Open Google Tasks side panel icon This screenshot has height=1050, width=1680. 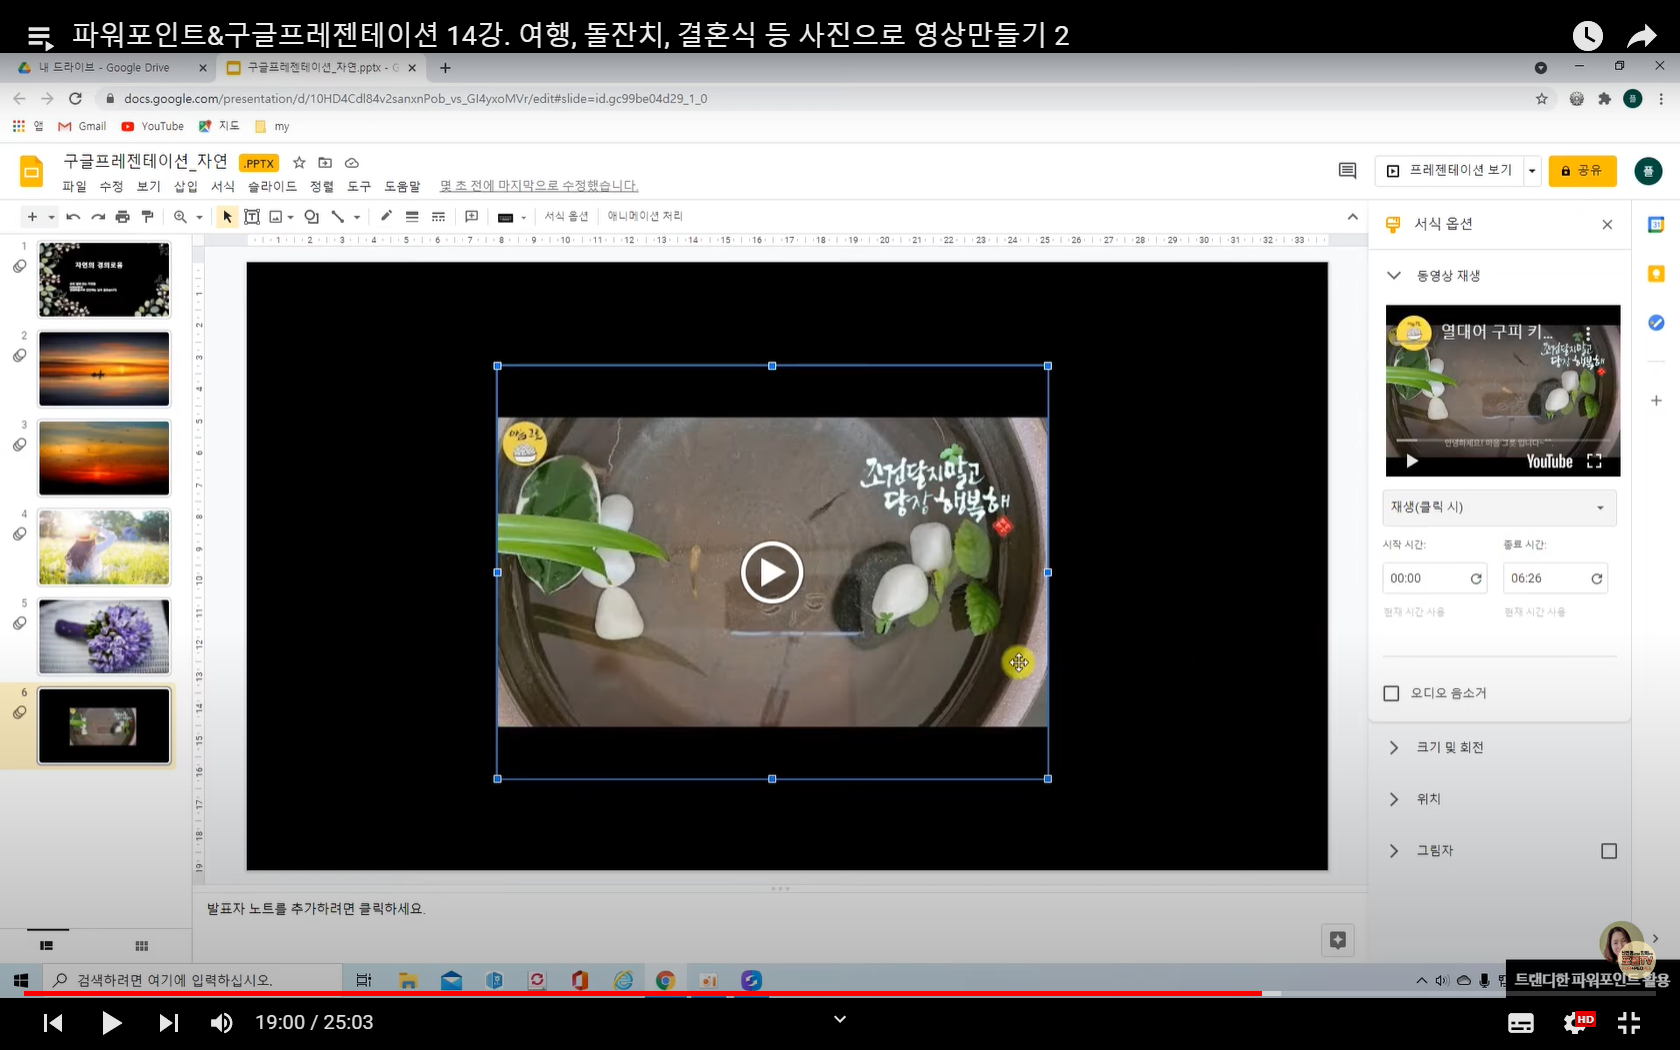(1656, 322)
